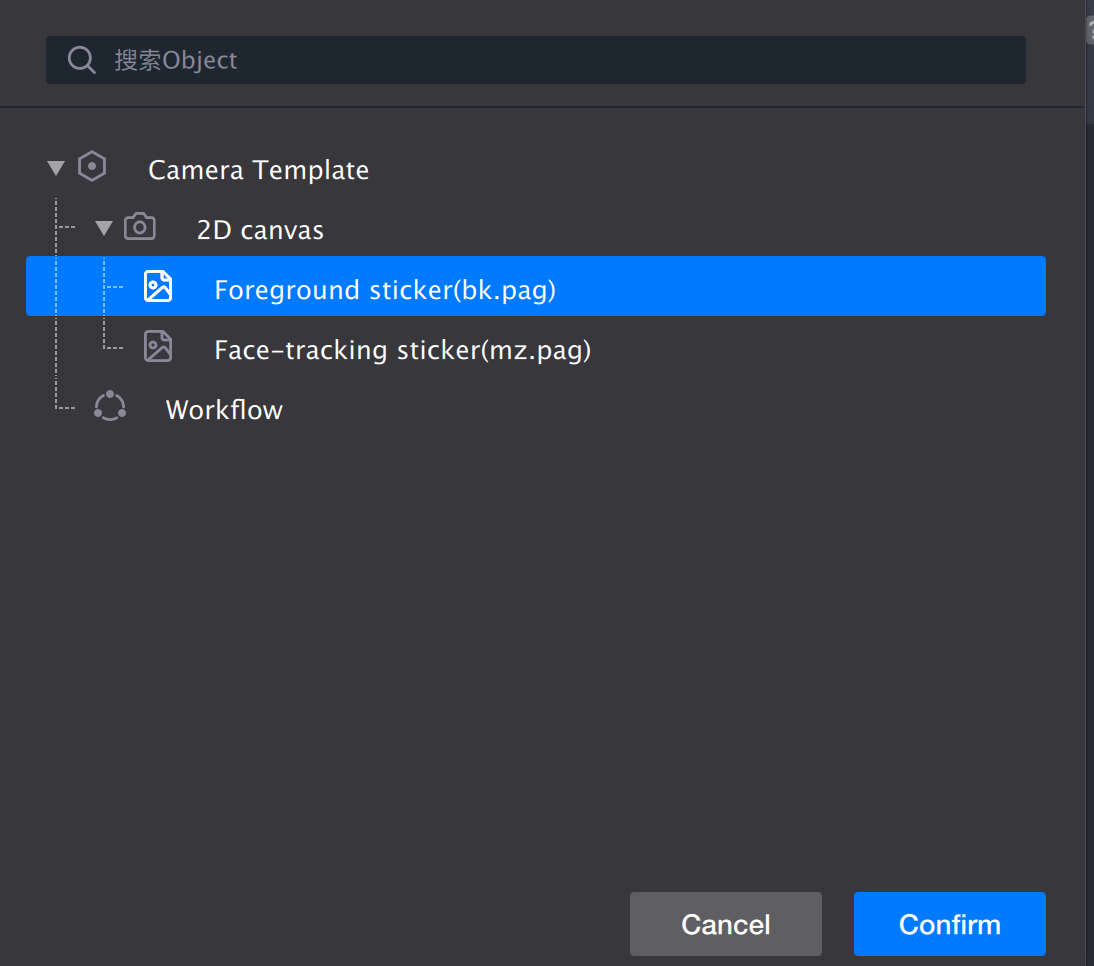The height and width of the screenshot is (966, 1094).
Task: Click the 2D canvas camera icon
Action: [x=140, y=227]
